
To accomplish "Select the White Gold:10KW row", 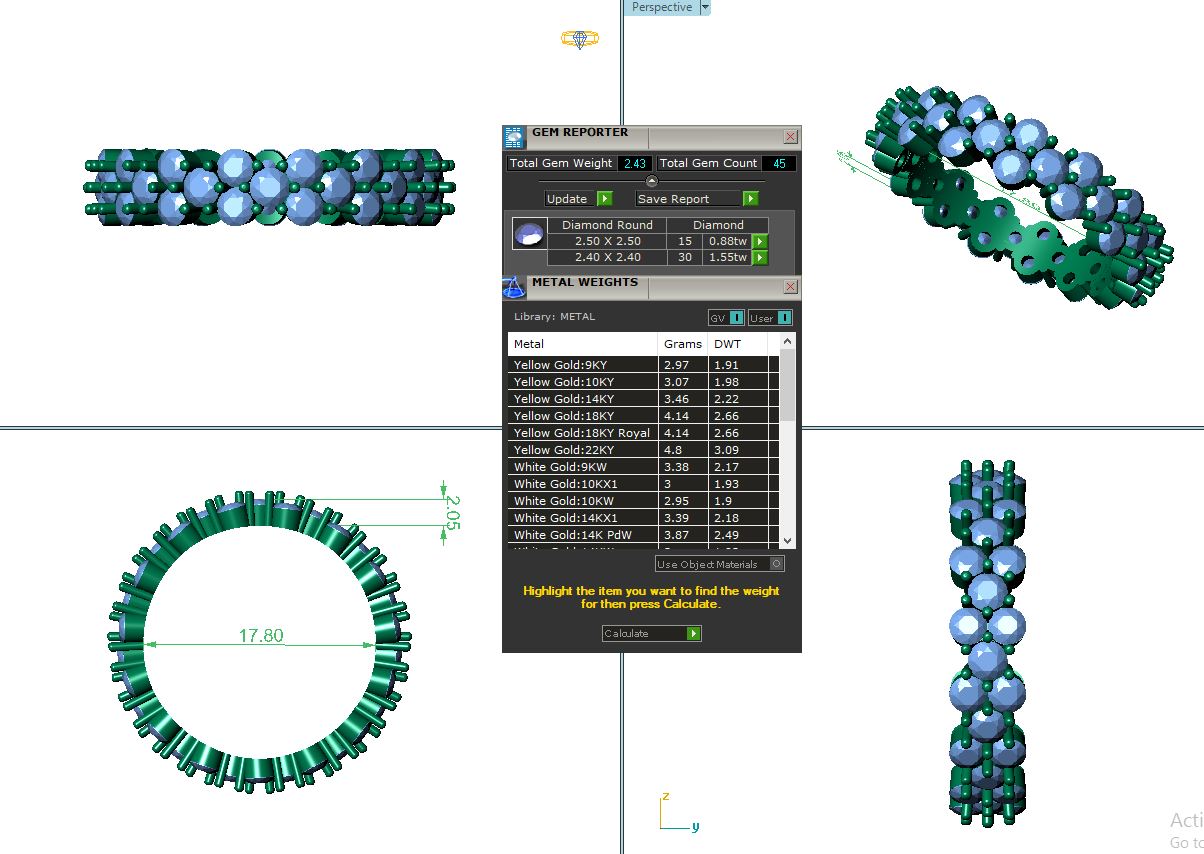I will point(643,501).
